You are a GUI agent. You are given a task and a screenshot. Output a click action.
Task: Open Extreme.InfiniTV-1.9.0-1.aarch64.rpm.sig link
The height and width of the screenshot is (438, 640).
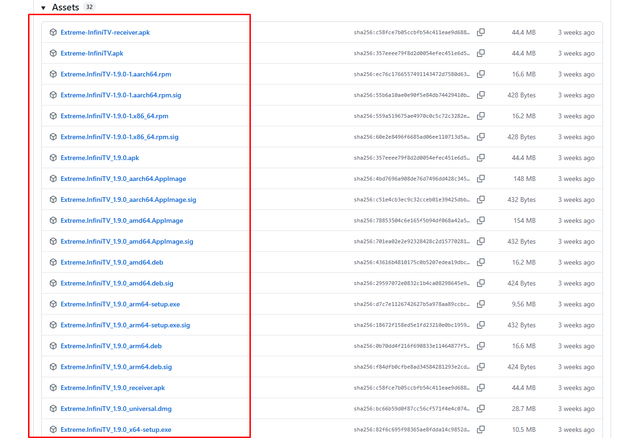121,95
